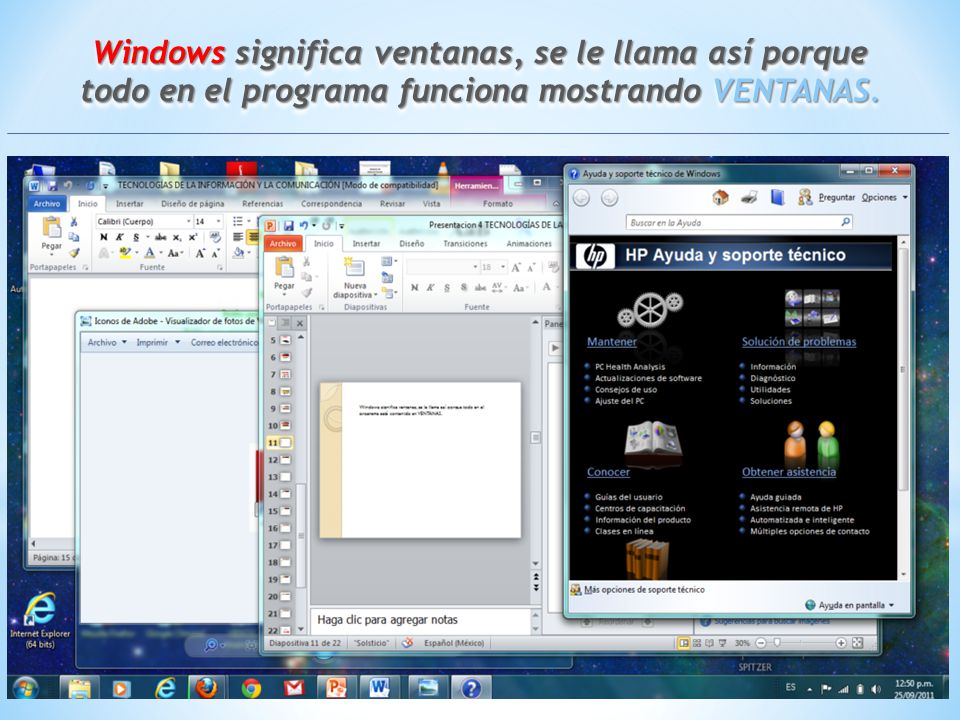Toggle italic K in the PowerPoint font group
This screenshot has width=960, height=720.
click(x=430, y=287)
